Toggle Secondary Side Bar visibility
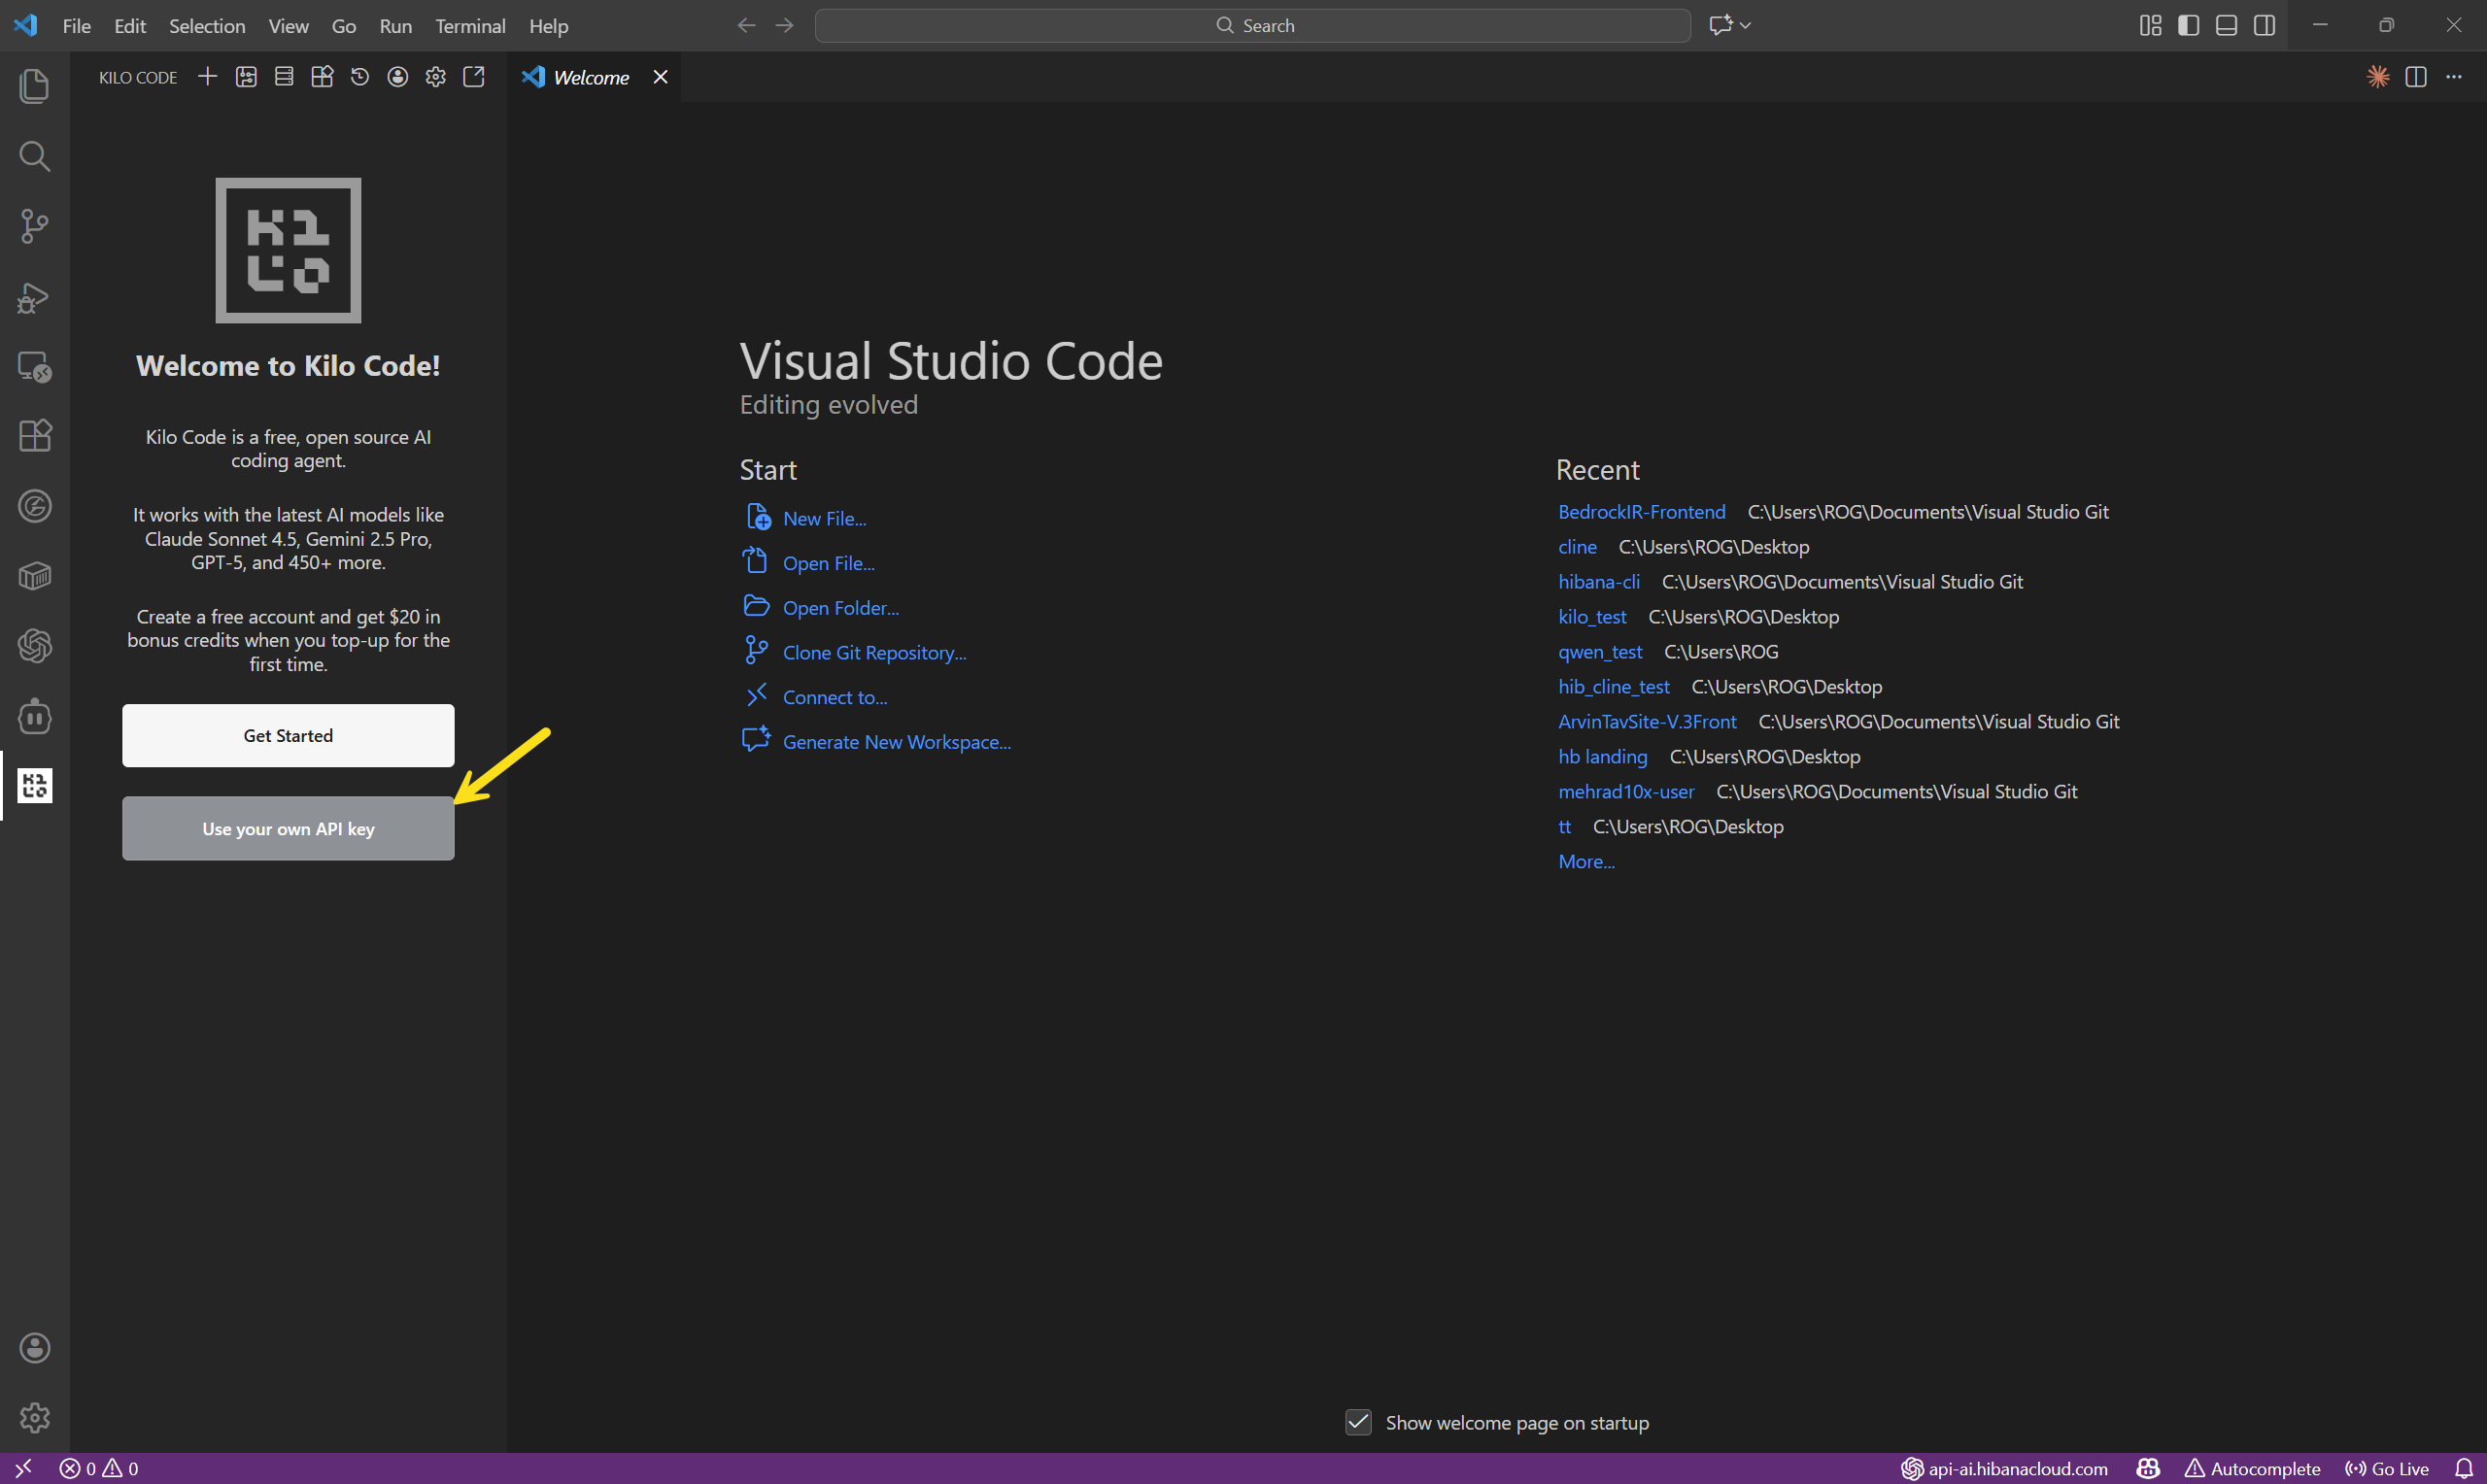This screenshot has width=2487, height=1484. [2264, 26]
